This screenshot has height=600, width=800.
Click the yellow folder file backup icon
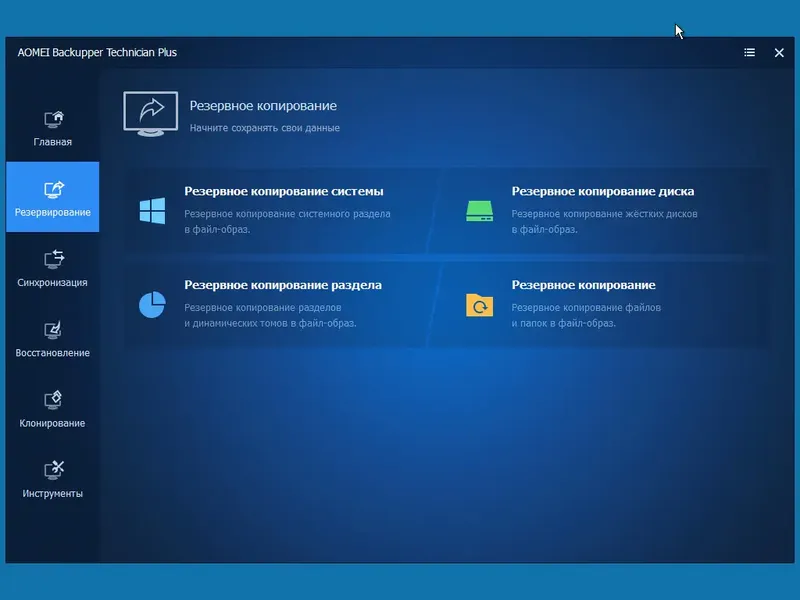[479, 305]
